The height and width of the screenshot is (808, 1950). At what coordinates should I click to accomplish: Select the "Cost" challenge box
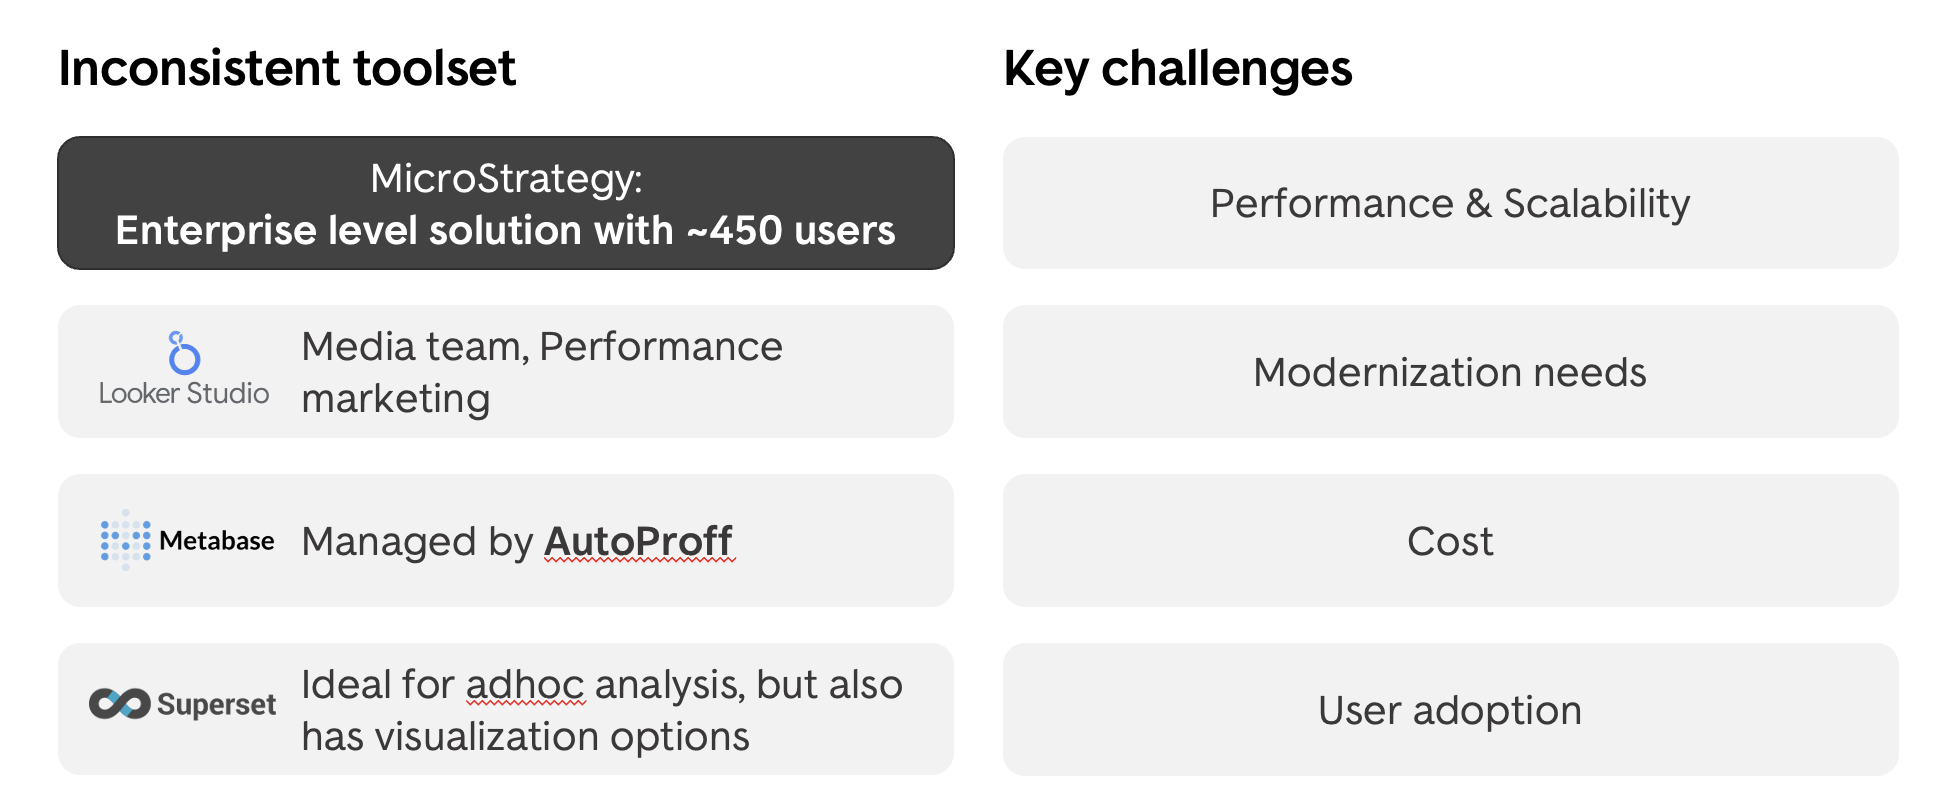(1450, 541)
